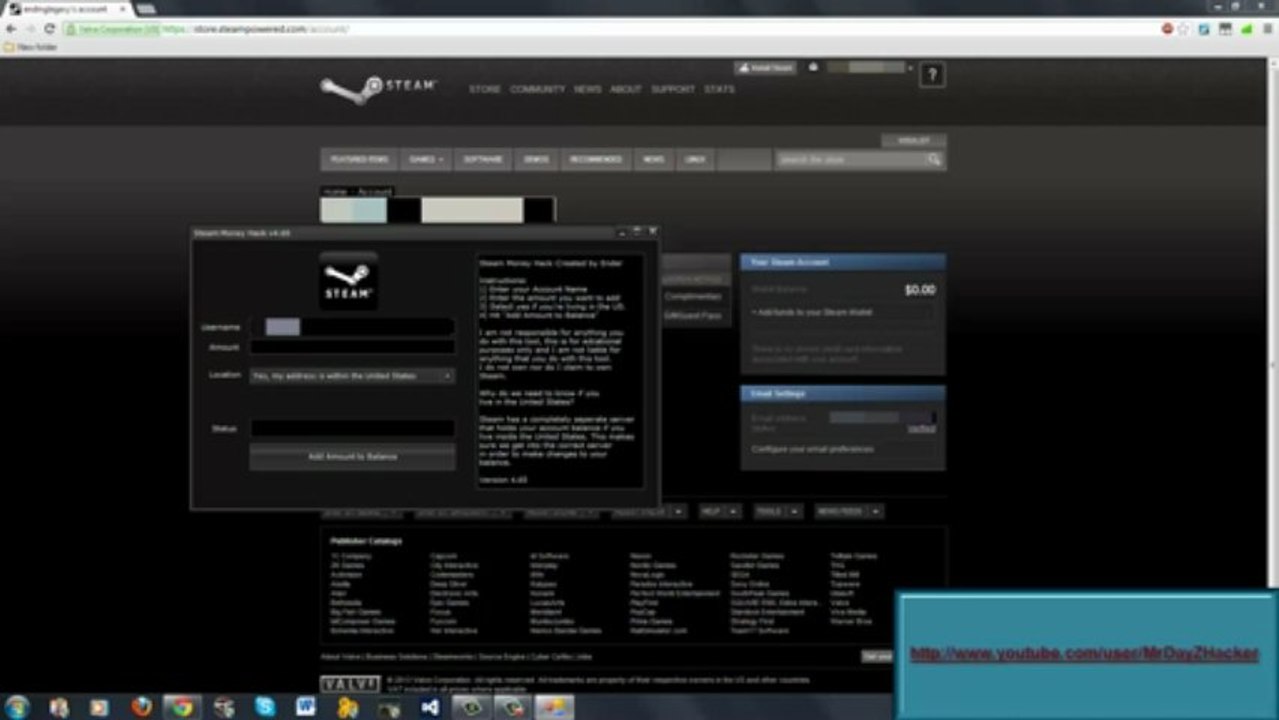Select the Recommended store tab
This screenshot has height=720, width=1279.
click(x=596, y=160)
